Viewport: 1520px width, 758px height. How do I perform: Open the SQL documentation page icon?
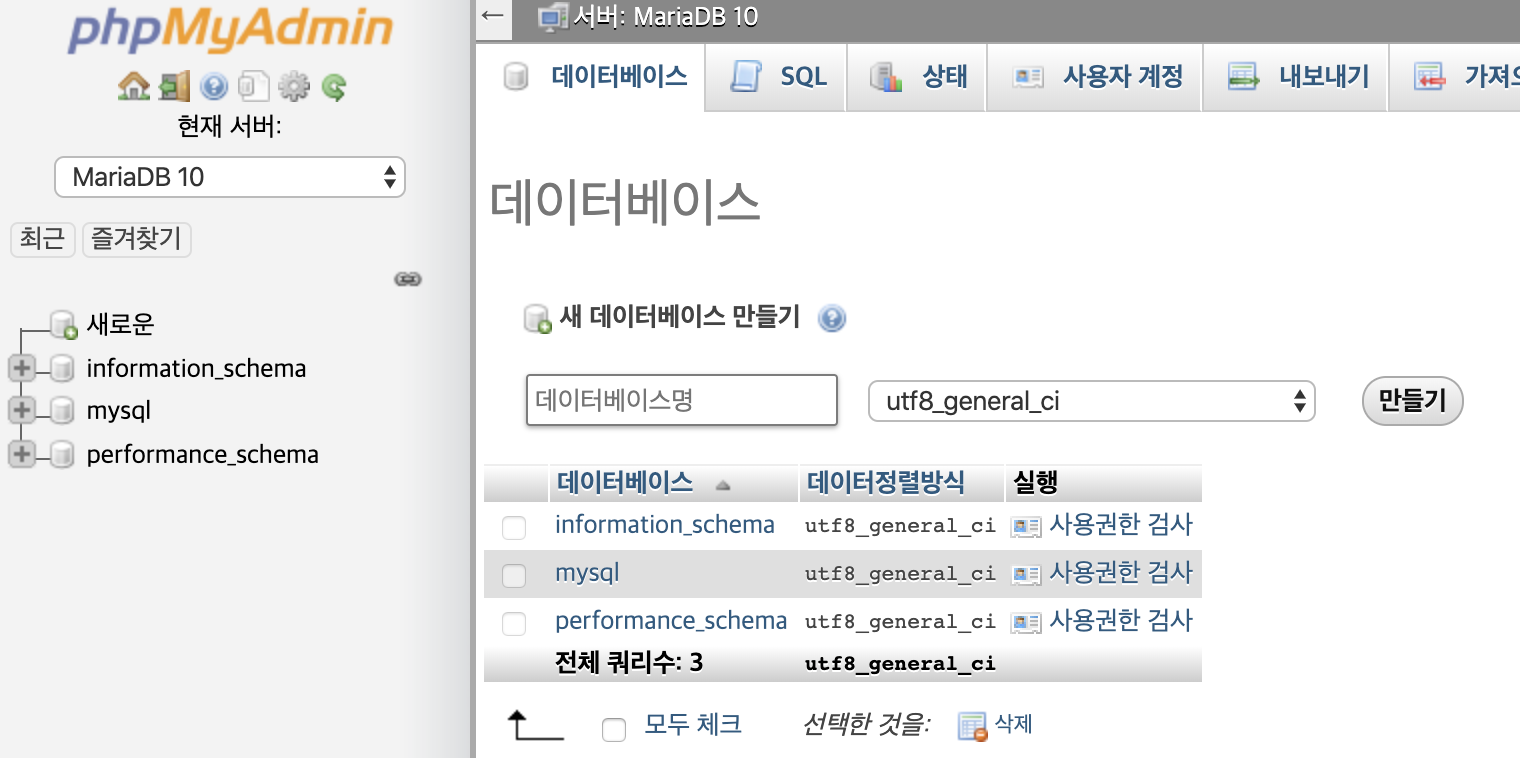tap(254, 87)
